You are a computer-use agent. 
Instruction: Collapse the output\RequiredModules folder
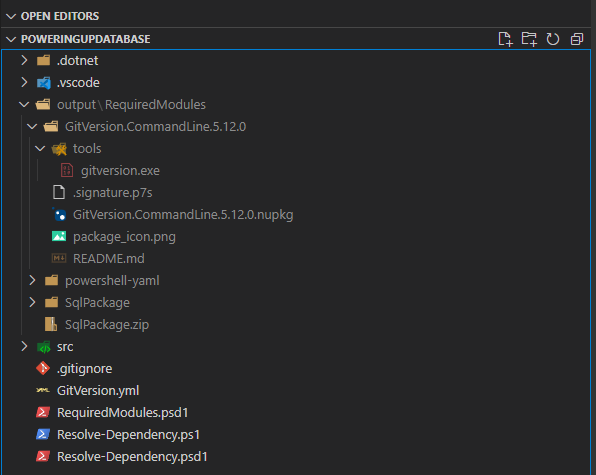(24, 104)
